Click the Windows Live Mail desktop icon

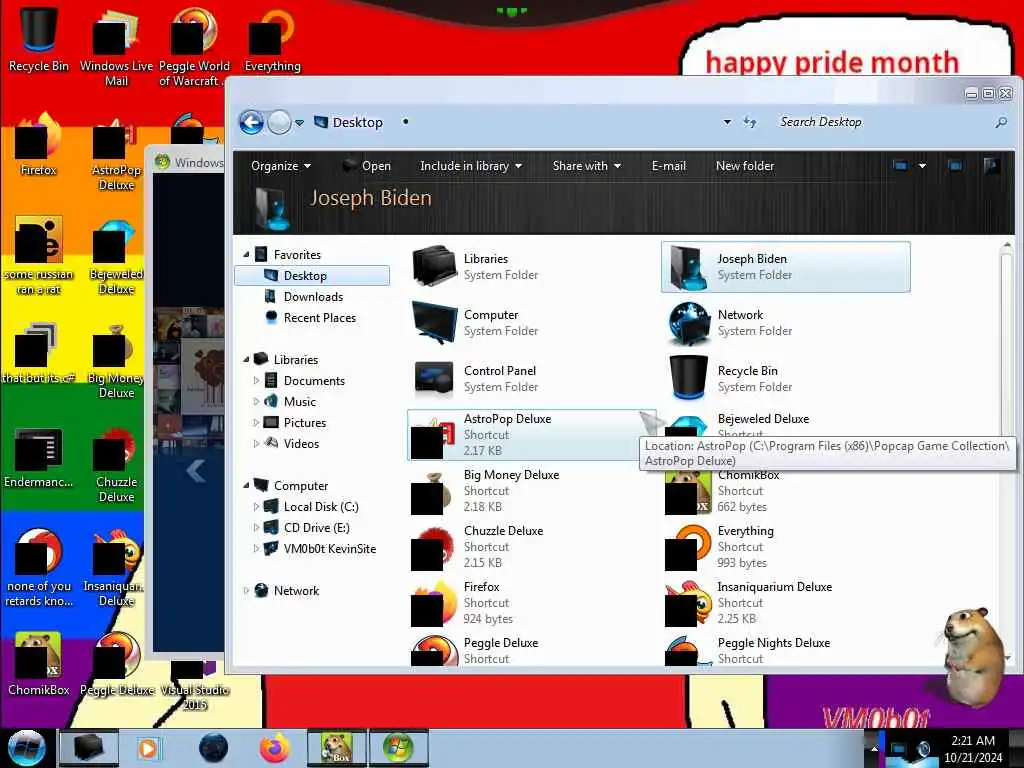point(116,46)
